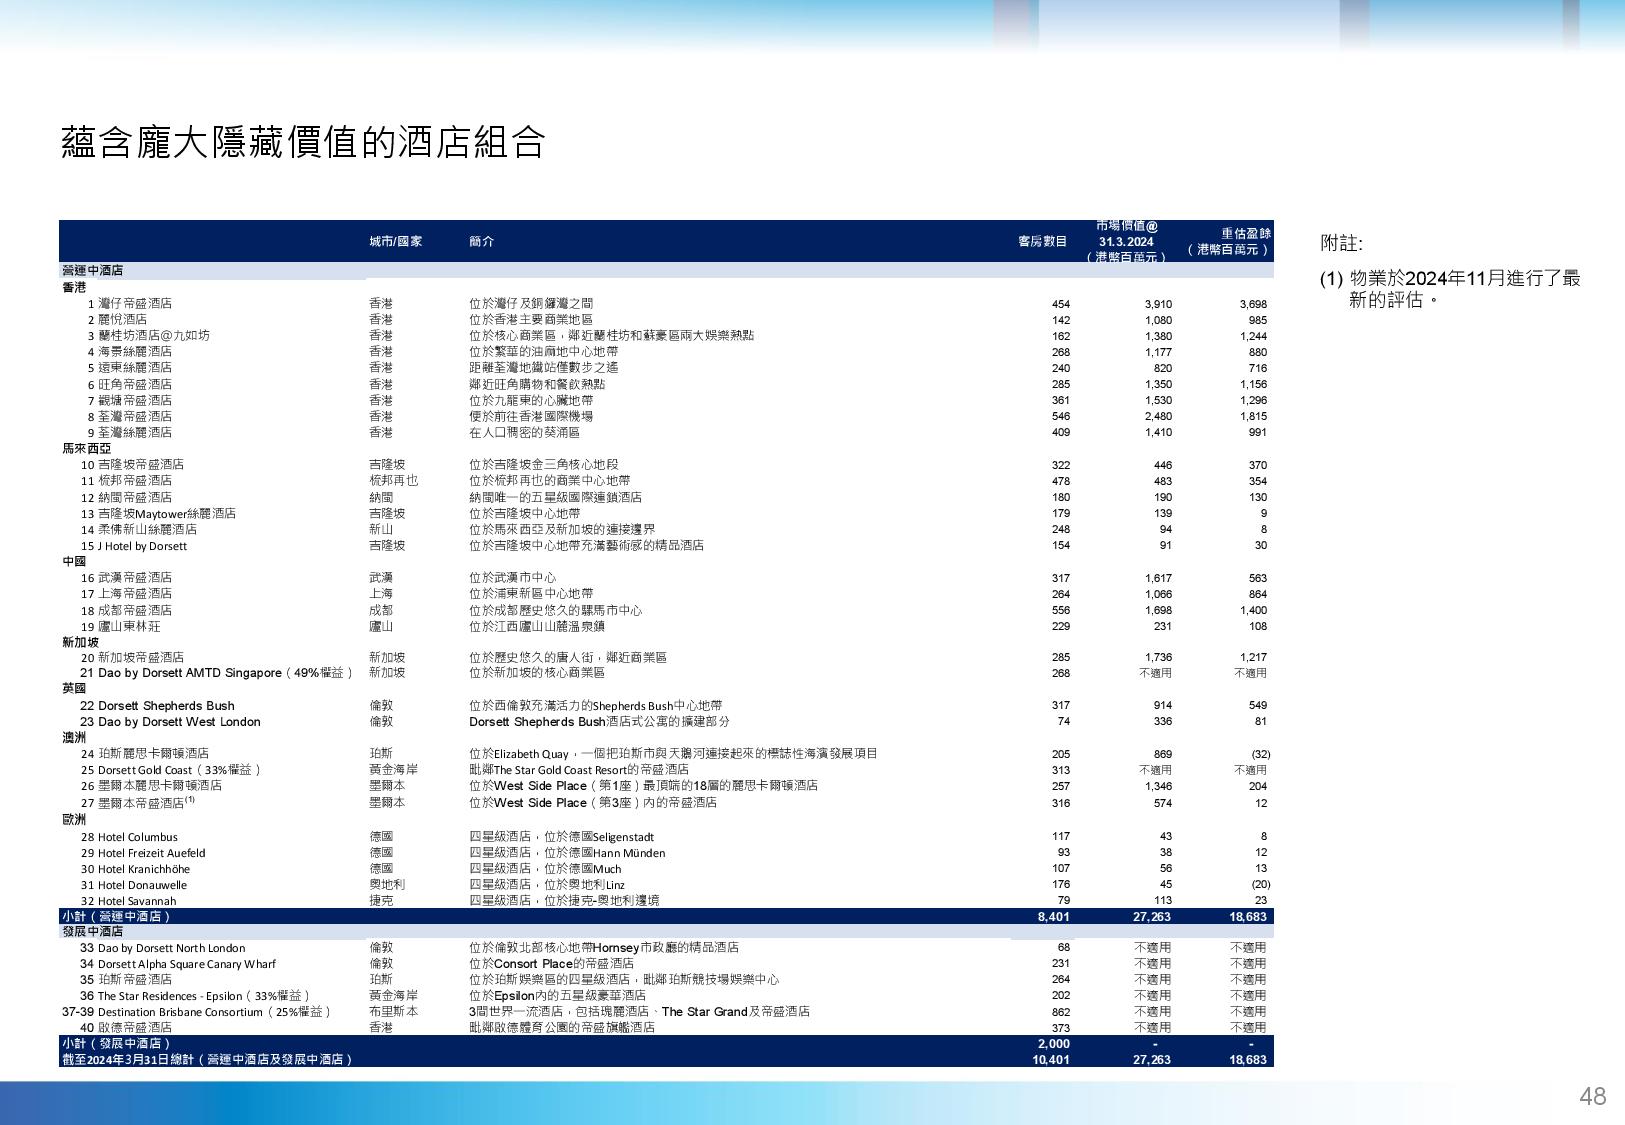
Task: Select the Hotel Savannah entry
Action: pyautogui.click(x=137, y=901)
